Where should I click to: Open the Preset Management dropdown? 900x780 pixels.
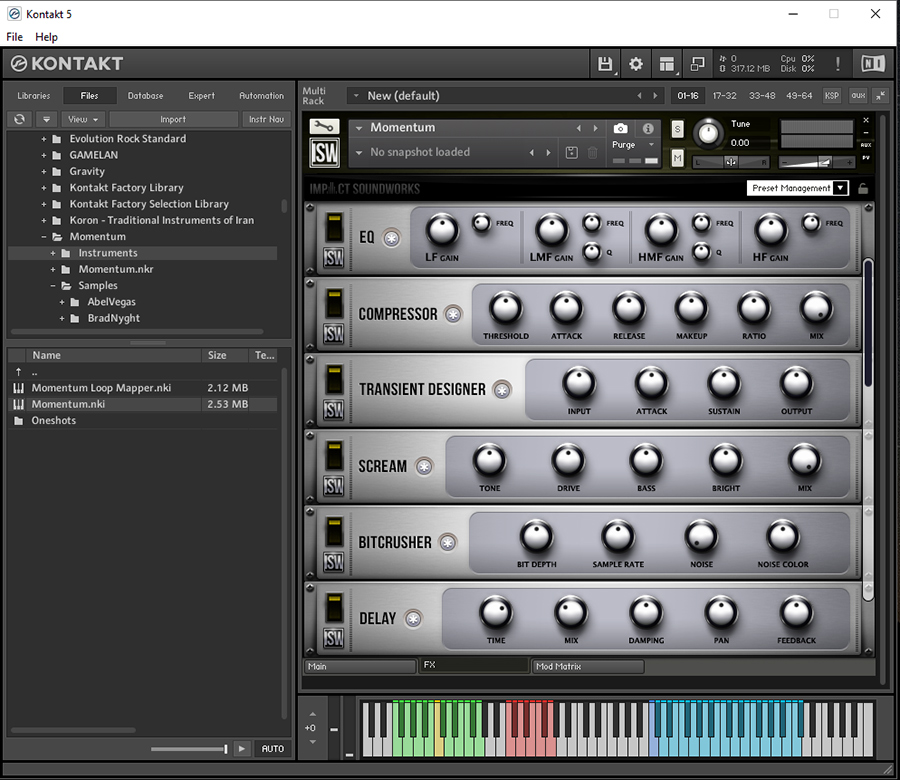[x=797, y=188]
